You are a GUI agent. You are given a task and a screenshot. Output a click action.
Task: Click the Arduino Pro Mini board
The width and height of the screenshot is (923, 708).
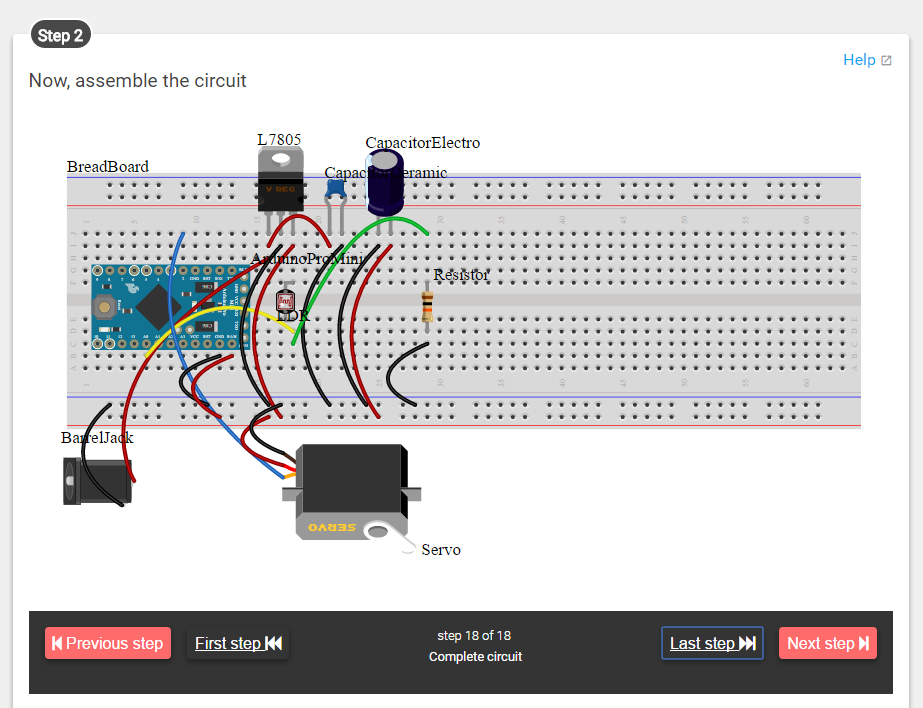point(160,305)
